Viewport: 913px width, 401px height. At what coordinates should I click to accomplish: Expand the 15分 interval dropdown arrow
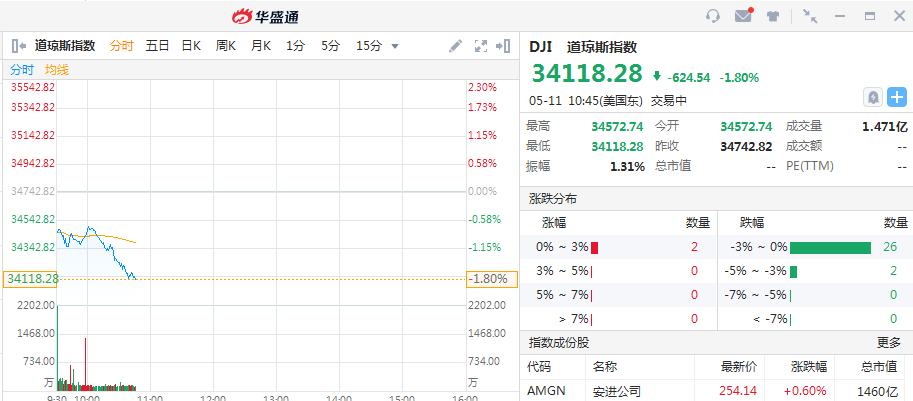(395, 46)
